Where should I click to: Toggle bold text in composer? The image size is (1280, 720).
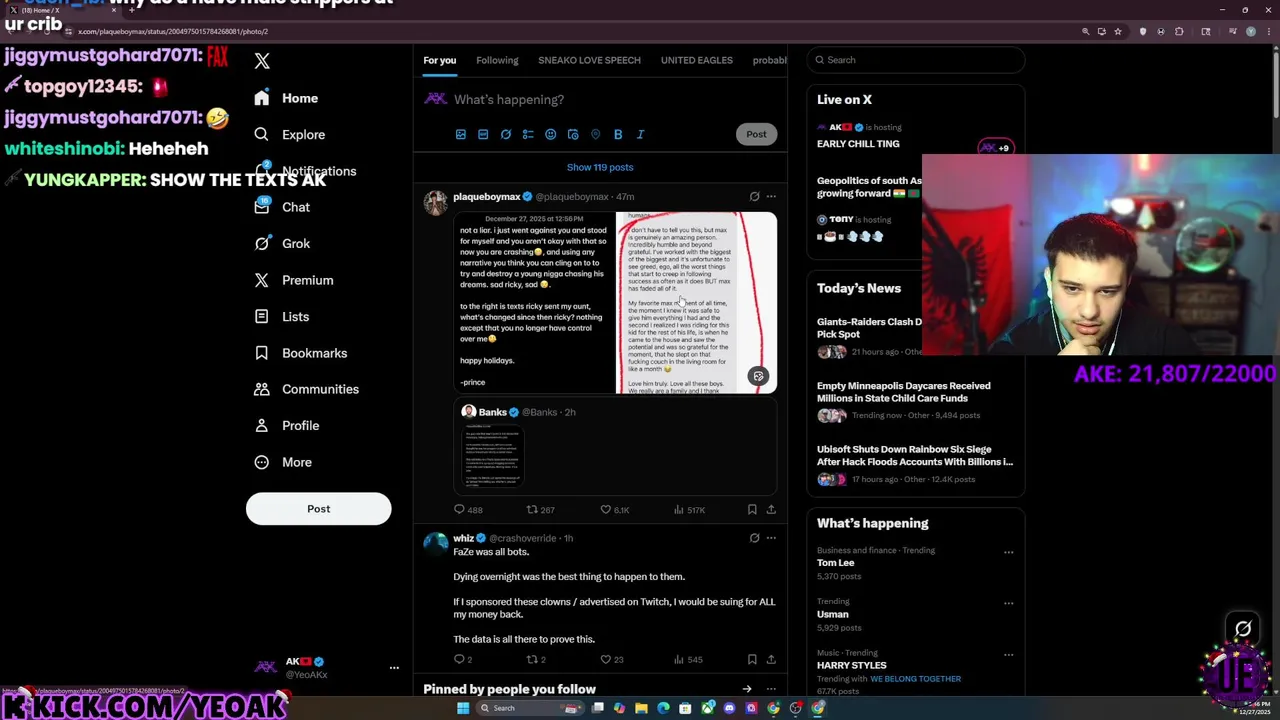[x=618, y=134]
